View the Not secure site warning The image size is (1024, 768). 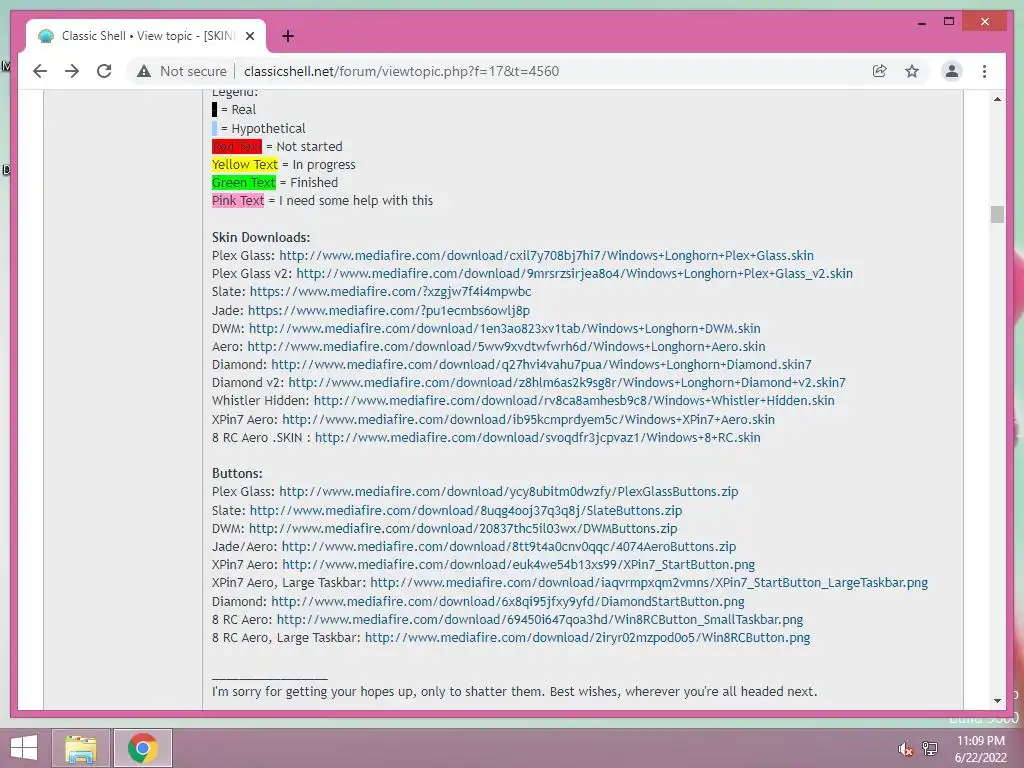(182, 71)
